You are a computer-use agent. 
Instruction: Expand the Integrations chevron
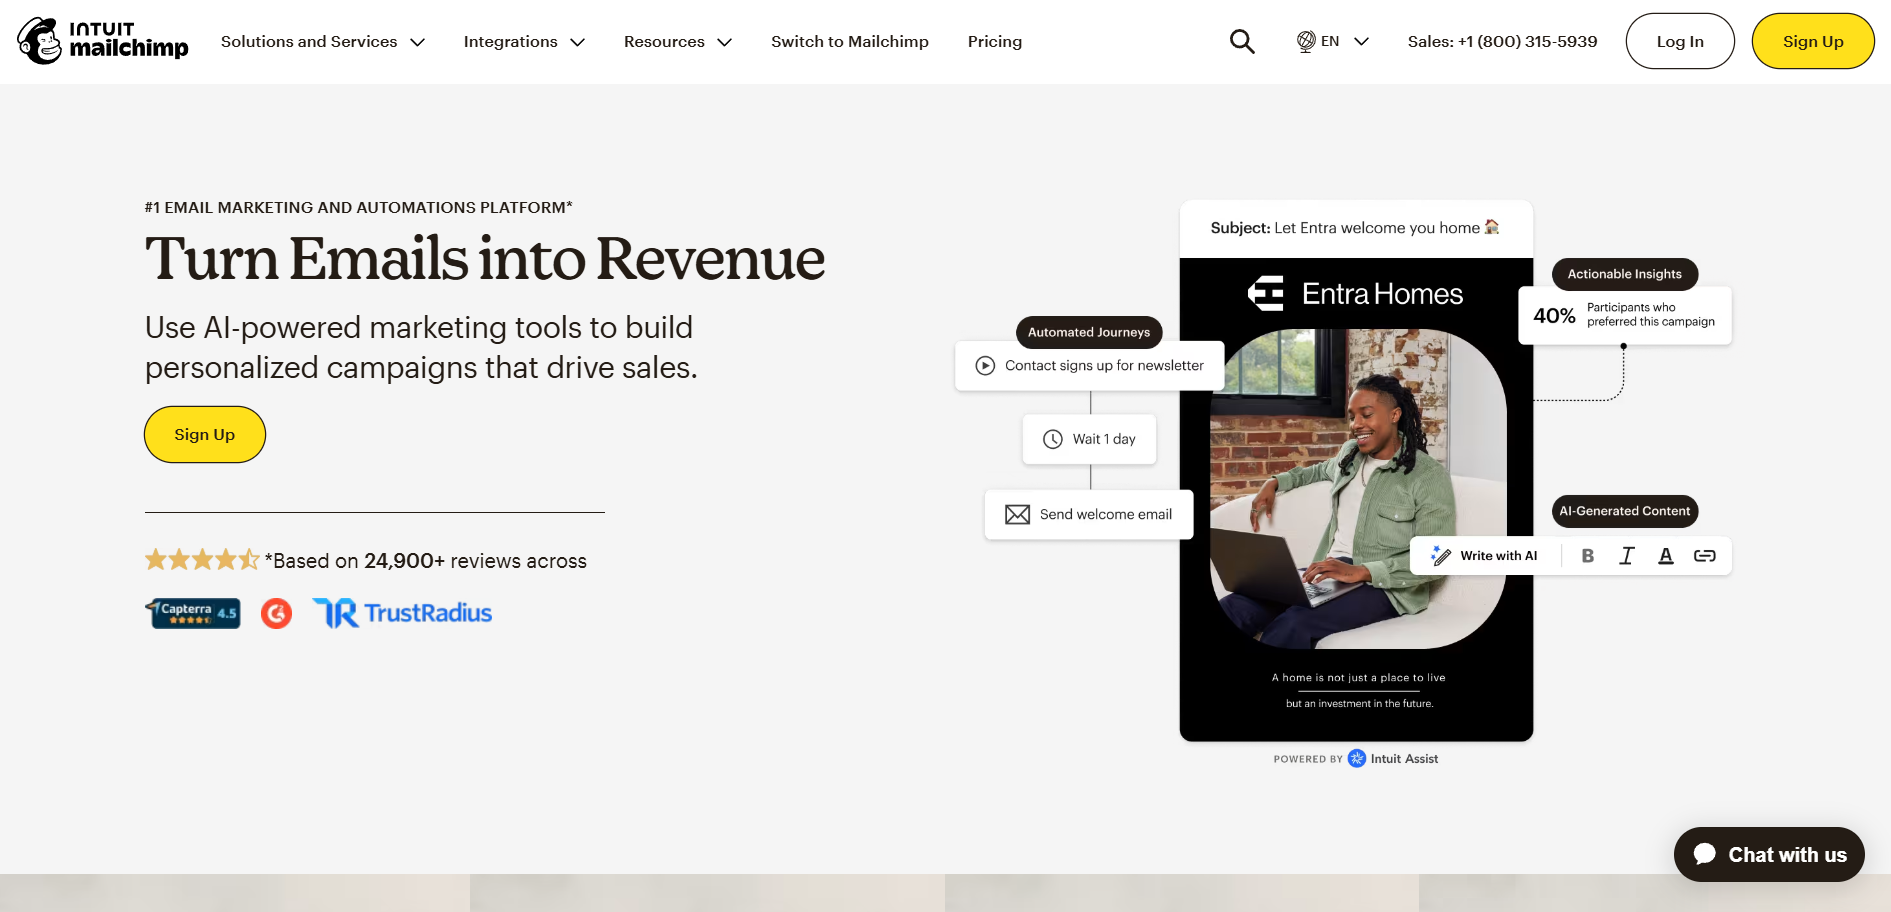[x=577, y=42]
